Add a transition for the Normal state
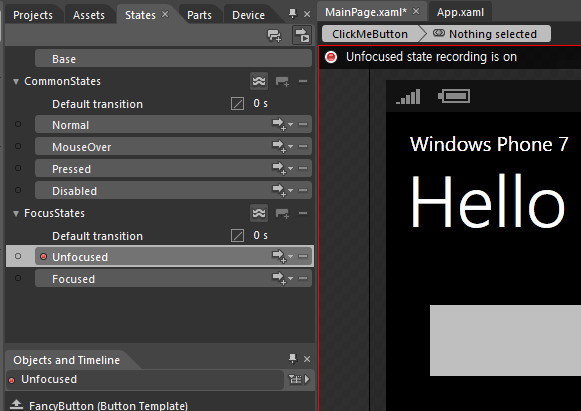This screenshot has width=581, height=411. pos(279,125)
